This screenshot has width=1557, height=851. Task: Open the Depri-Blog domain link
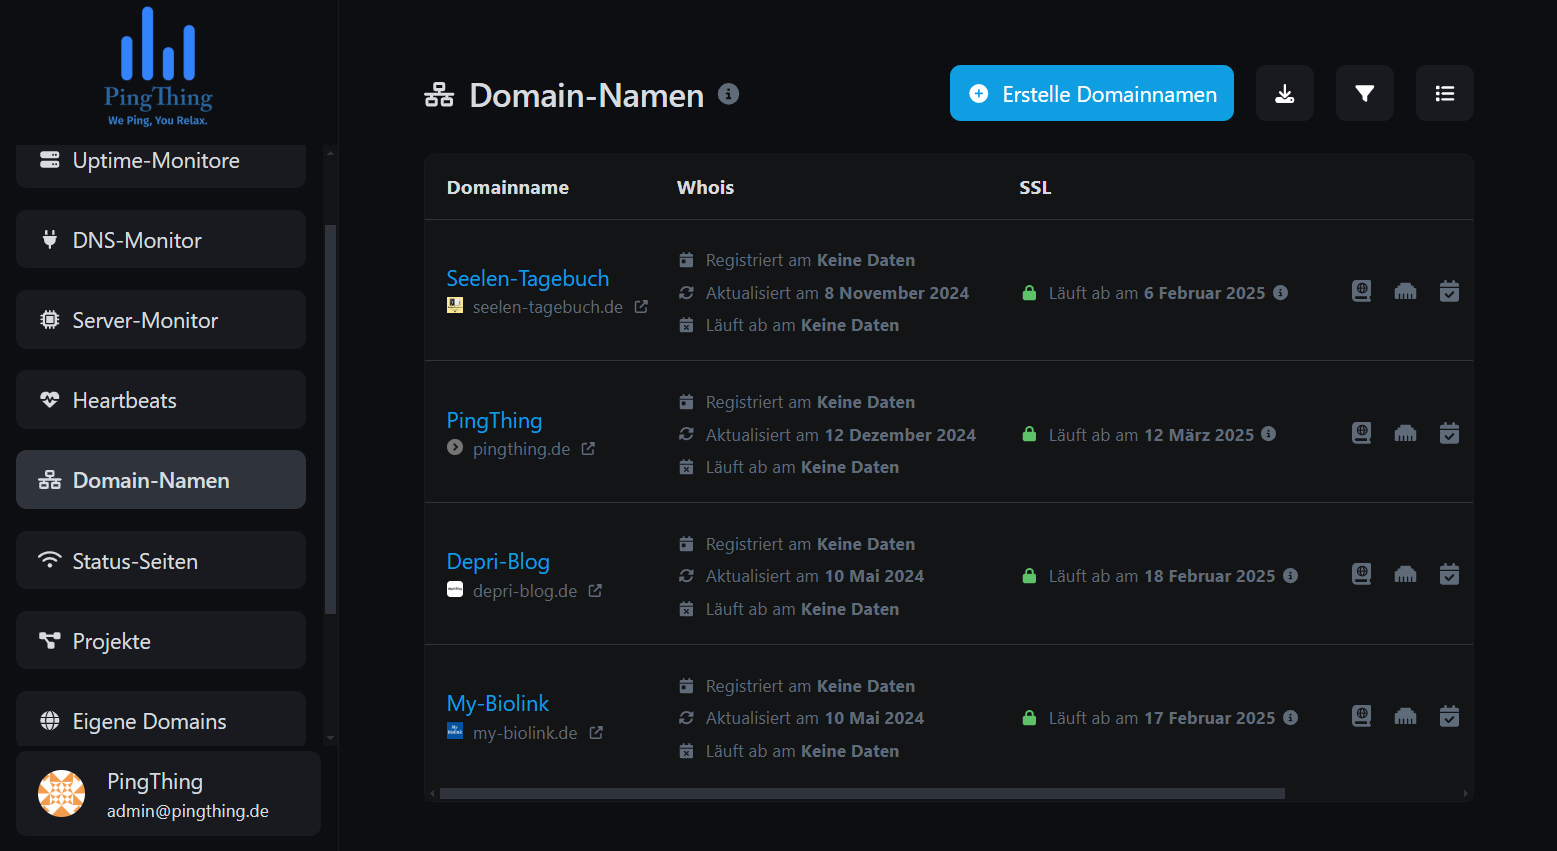pos(498,561)
